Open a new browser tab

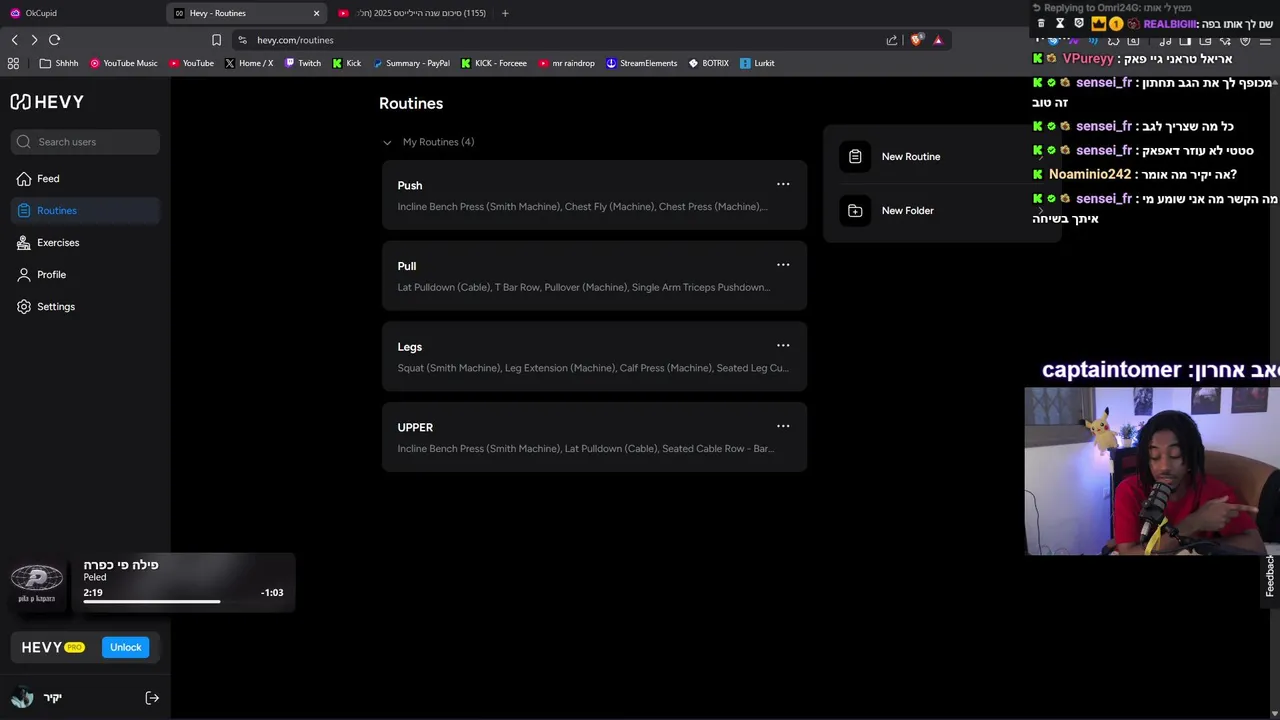coord(505,13)
